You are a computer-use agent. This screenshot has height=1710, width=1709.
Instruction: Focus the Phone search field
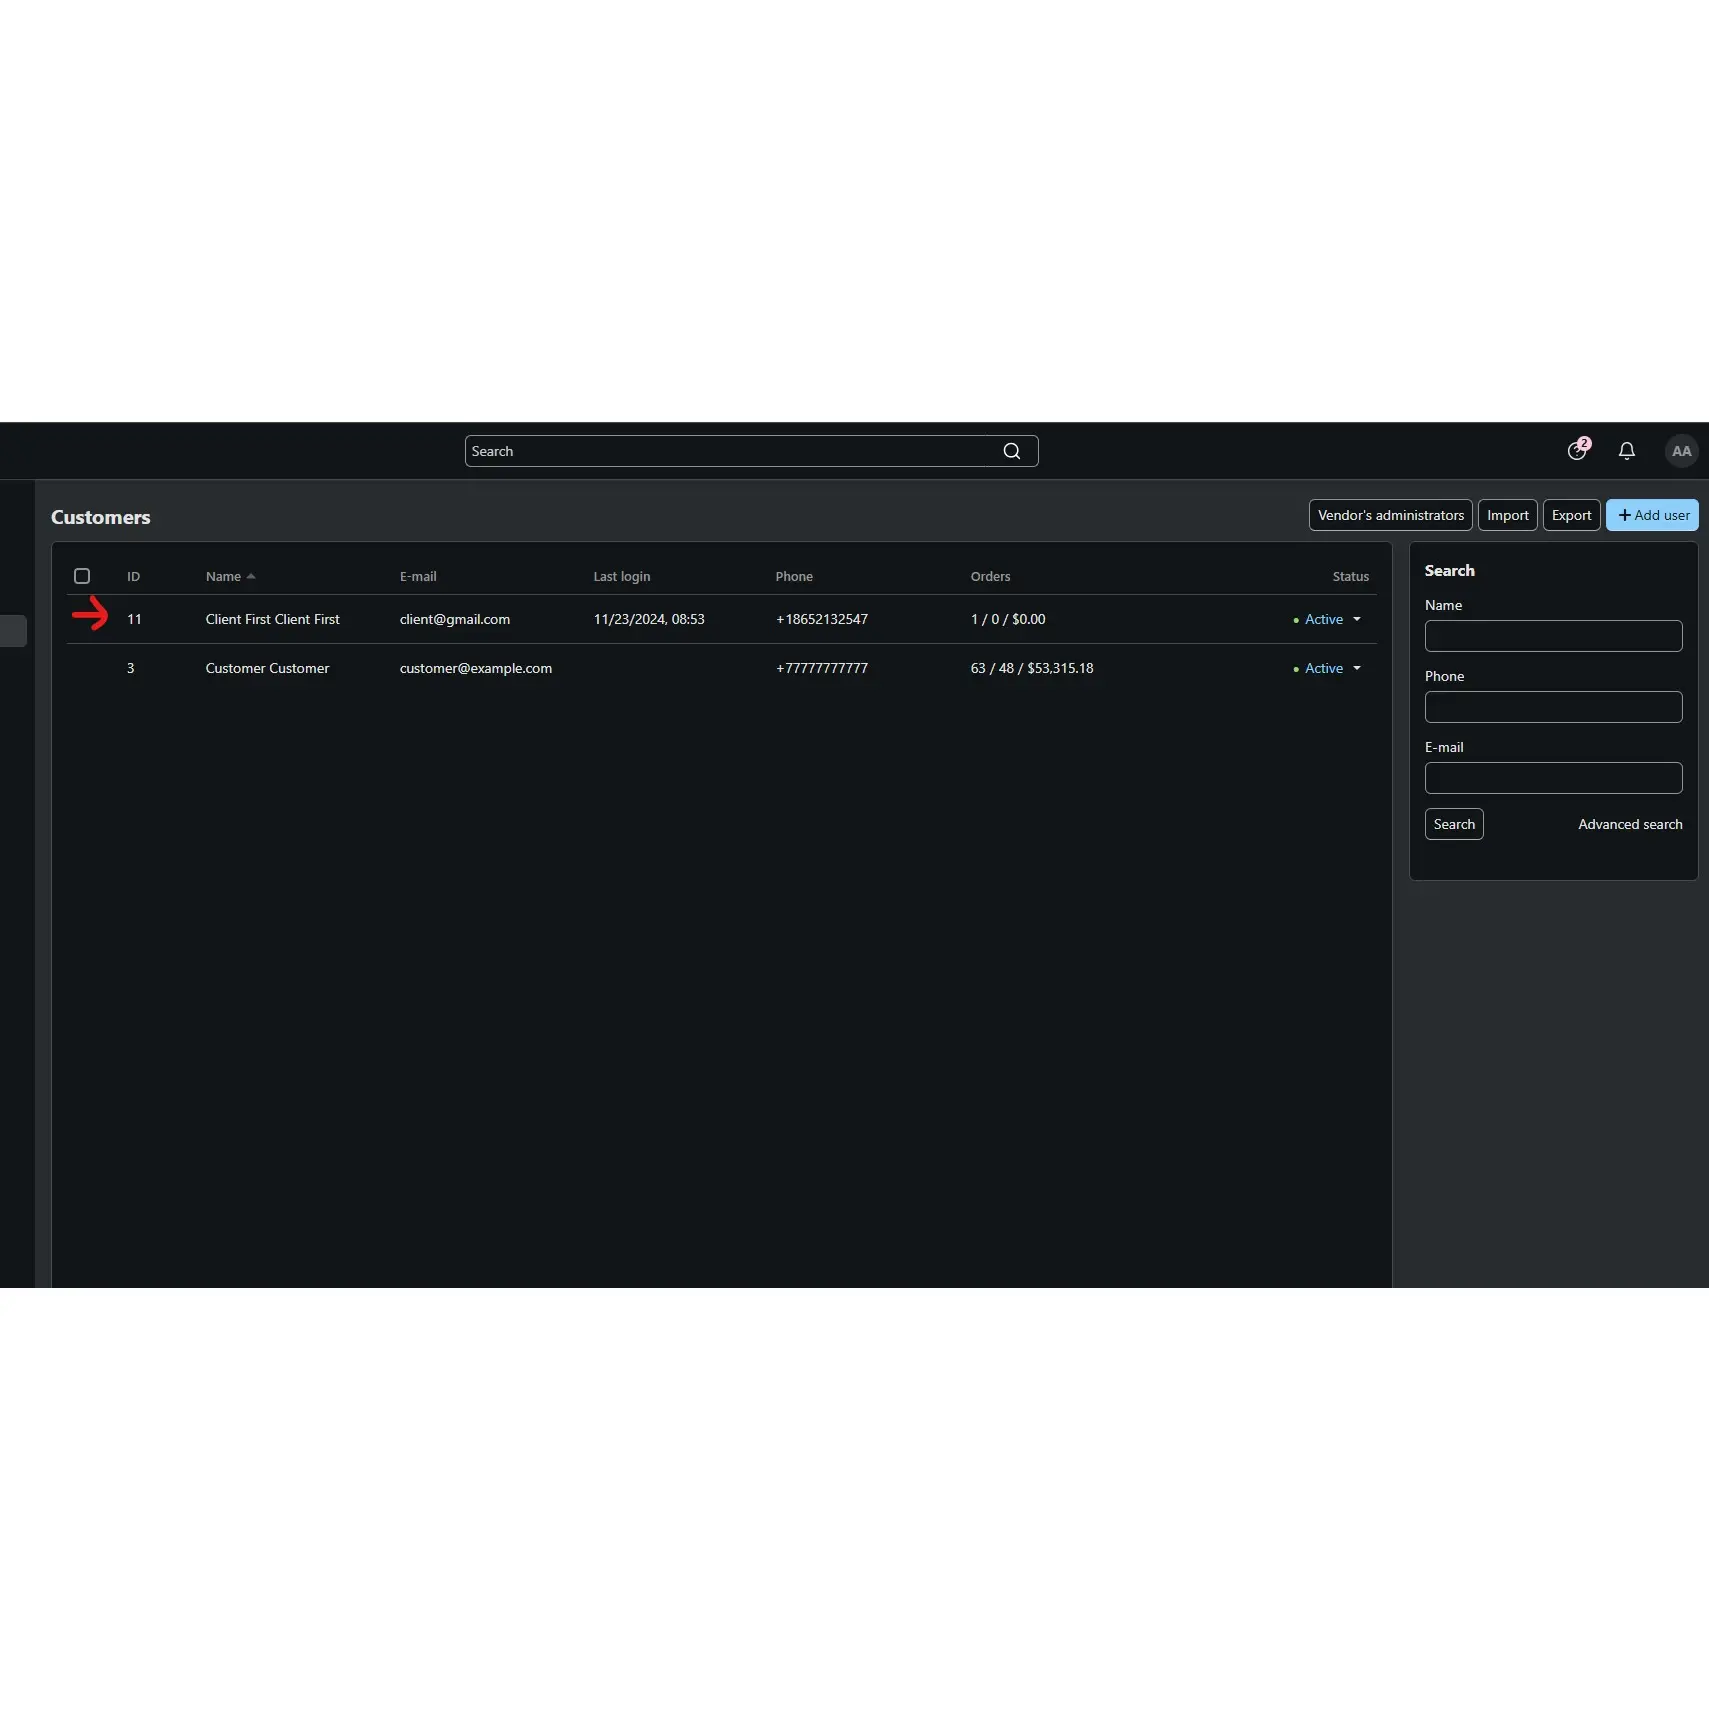pos(1552,708)
